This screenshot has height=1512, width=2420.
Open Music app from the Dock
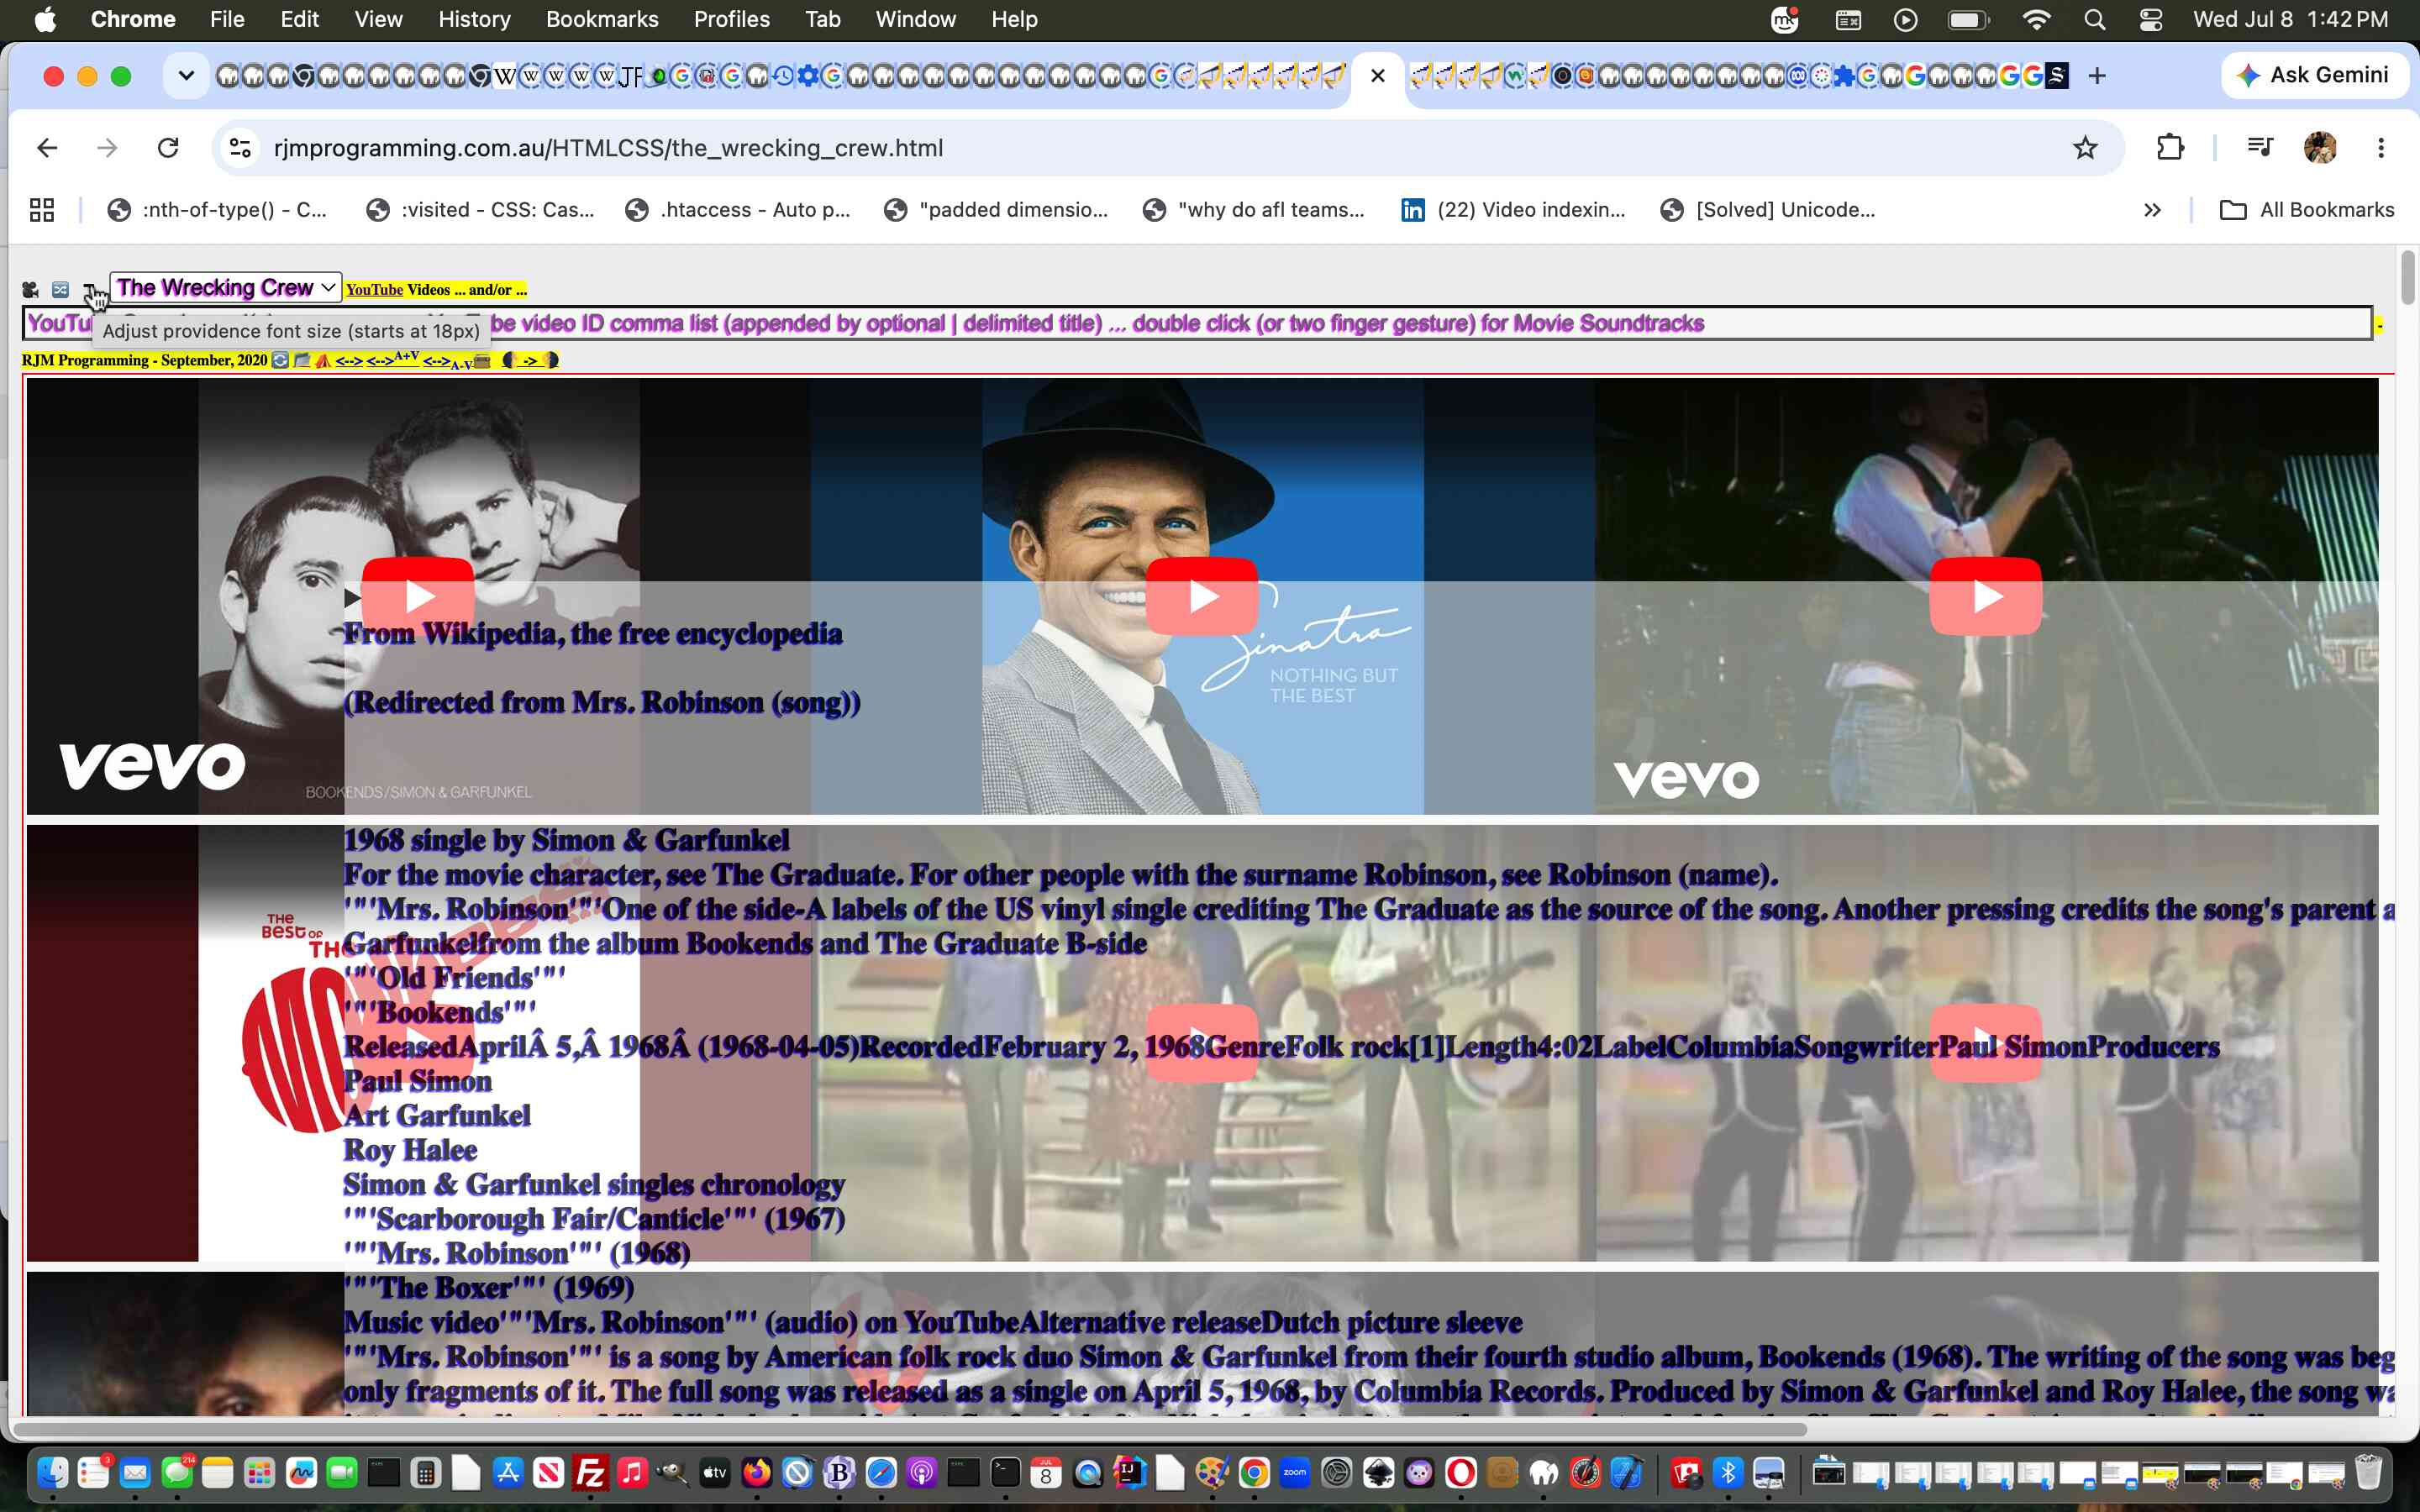[x=632, y=1473]
